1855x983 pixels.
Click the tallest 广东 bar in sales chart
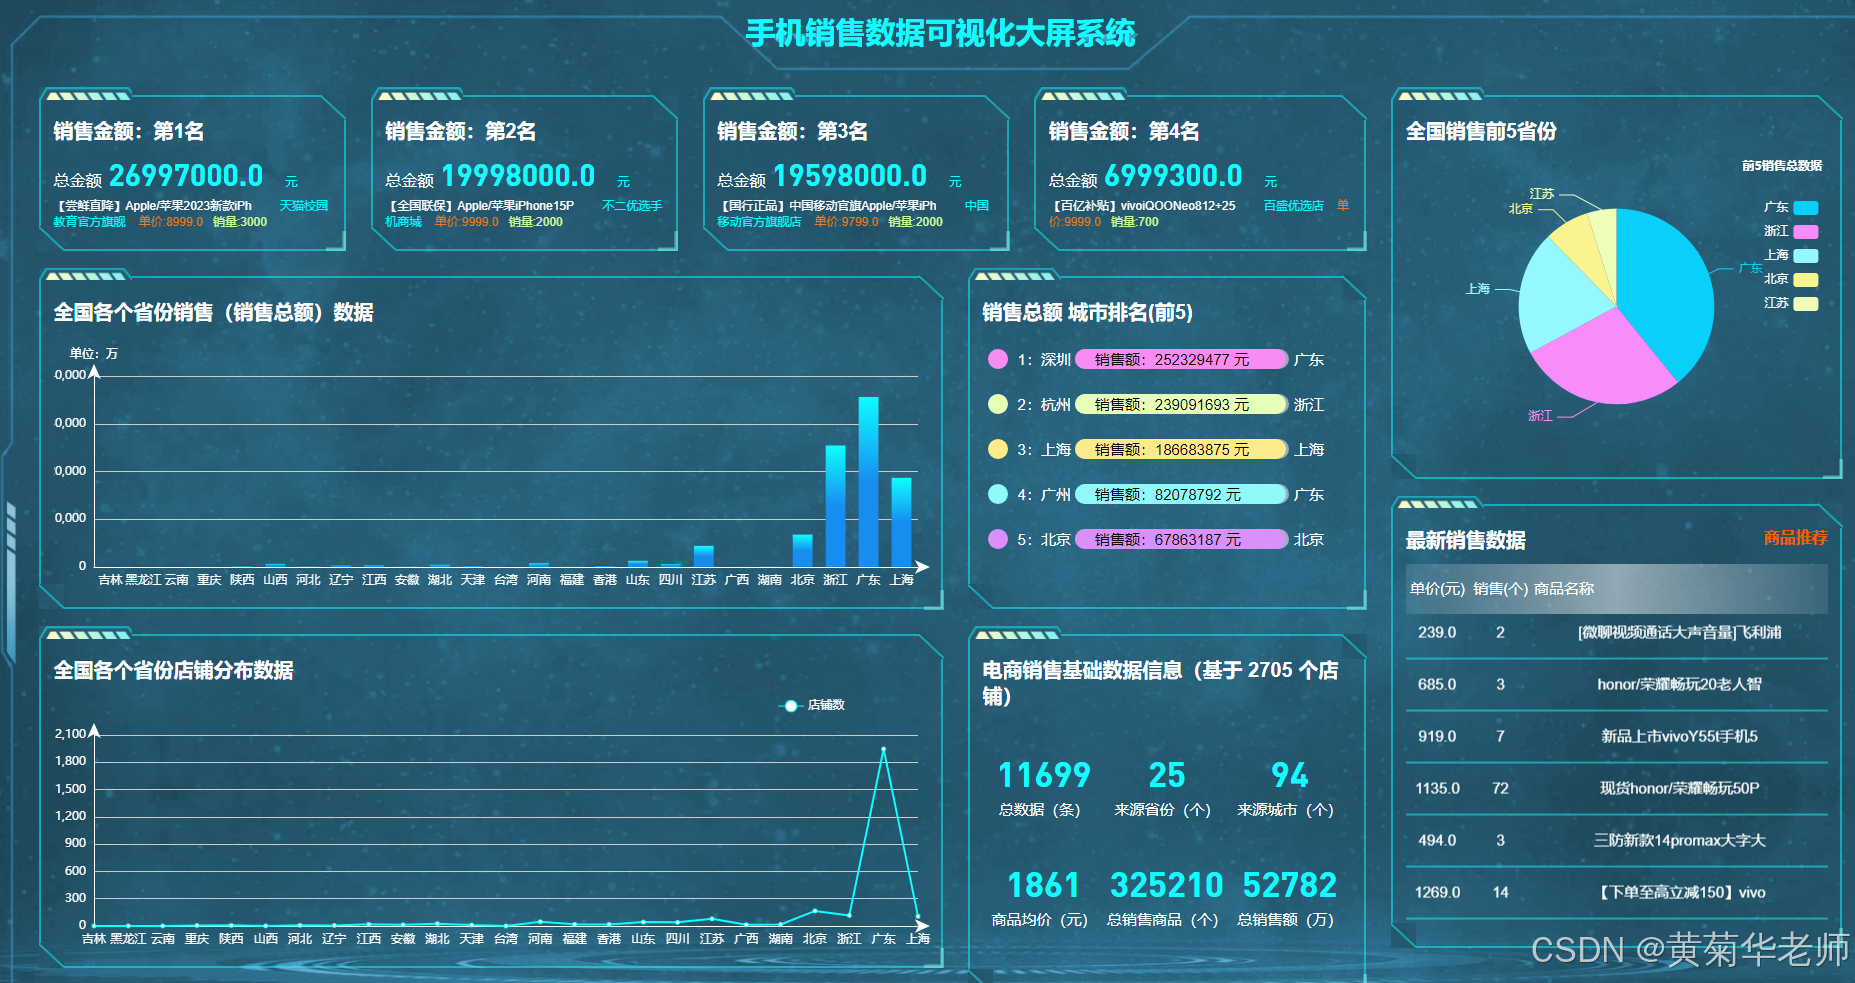(868, 481)
